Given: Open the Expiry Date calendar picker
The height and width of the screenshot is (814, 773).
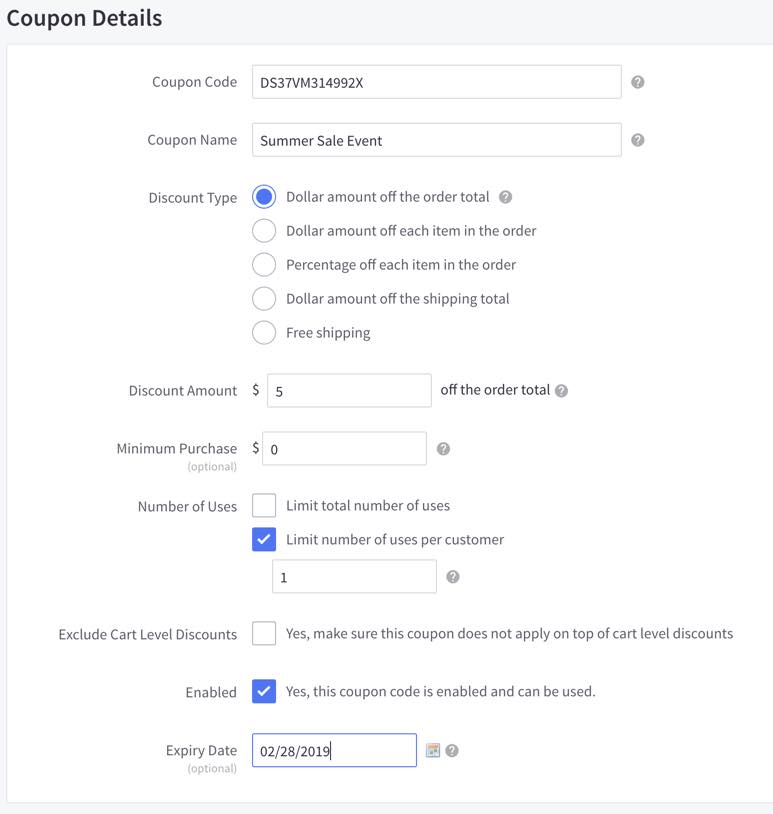Looking at the screenshot, I should click(x=432, y=749).
